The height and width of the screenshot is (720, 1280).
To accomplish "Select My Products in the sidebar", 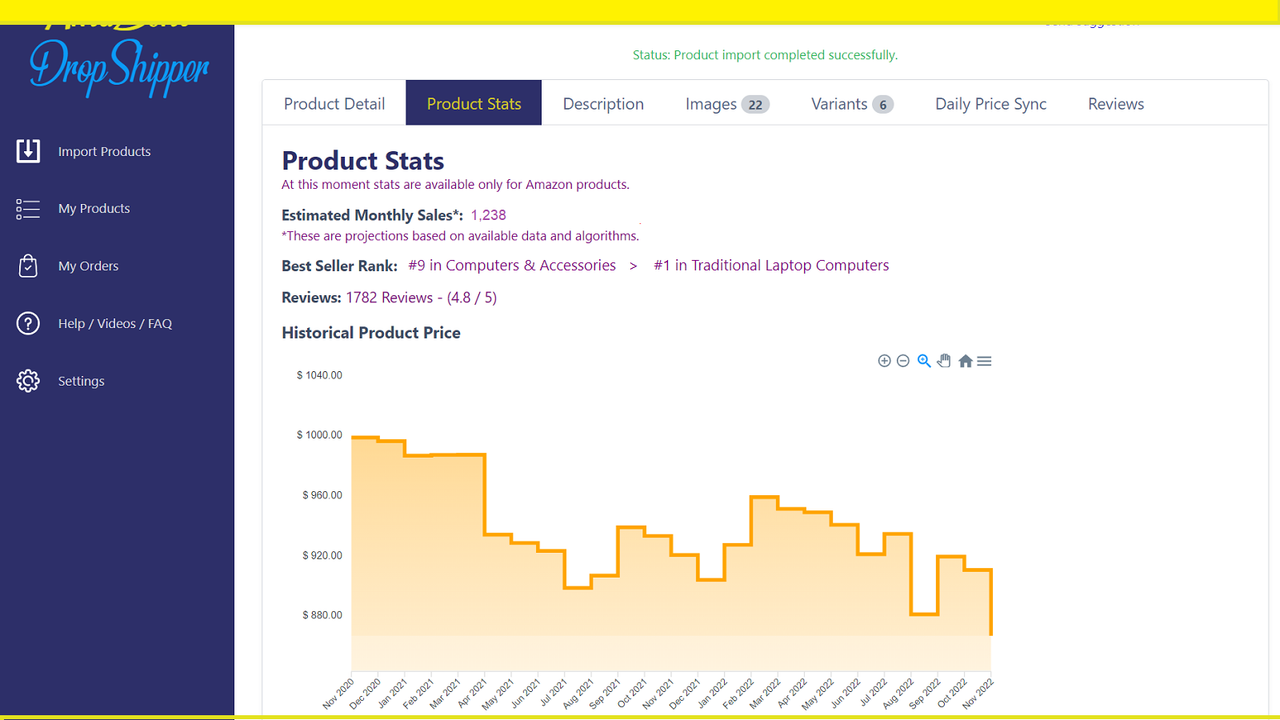I will (x=94, y=208).
